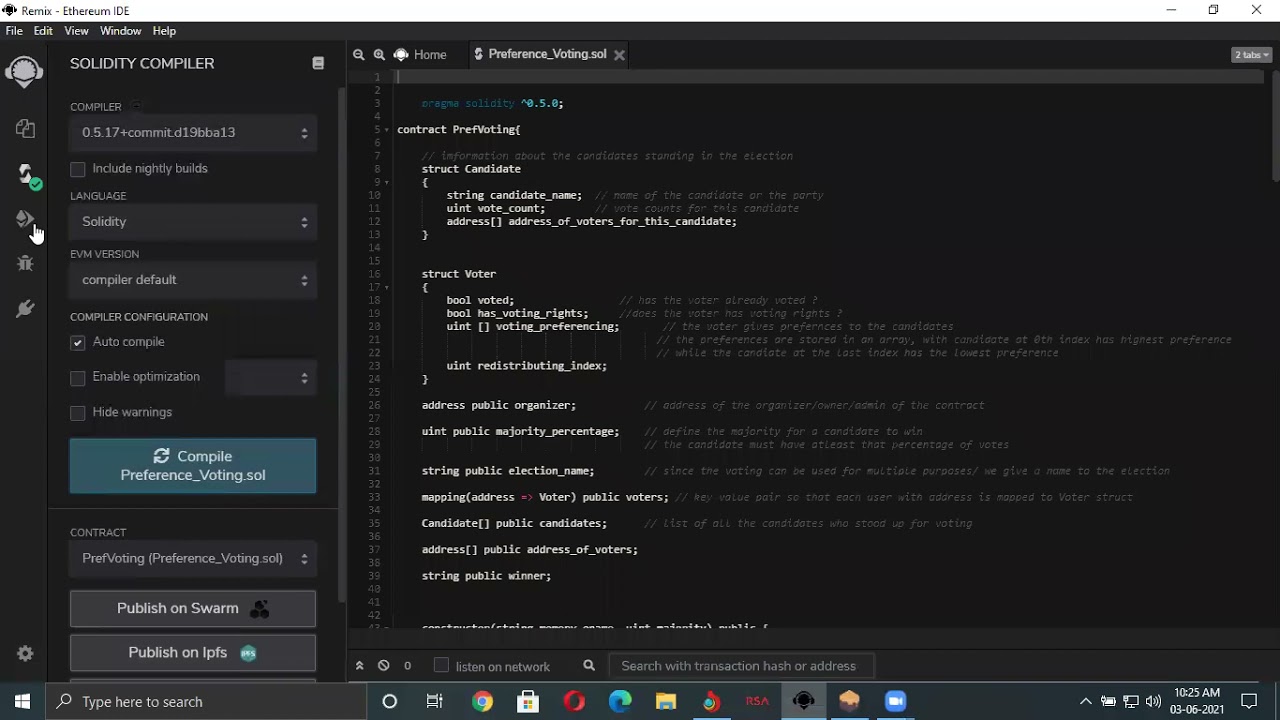Select the Solidity compiler sidebar icon
Screen dimensions: 1280x720
[x=25, y=175]
